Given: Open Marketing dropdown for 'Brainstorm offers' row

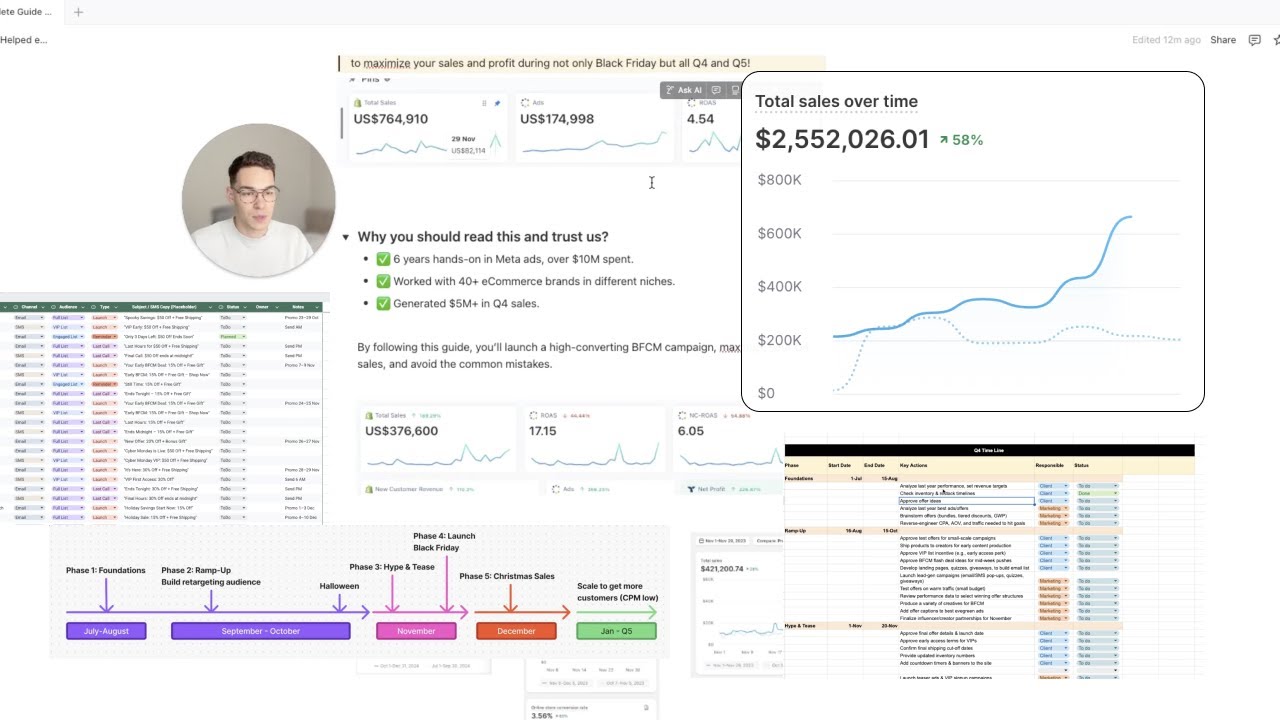Looking at the screenshot, I should point(1053,516).
